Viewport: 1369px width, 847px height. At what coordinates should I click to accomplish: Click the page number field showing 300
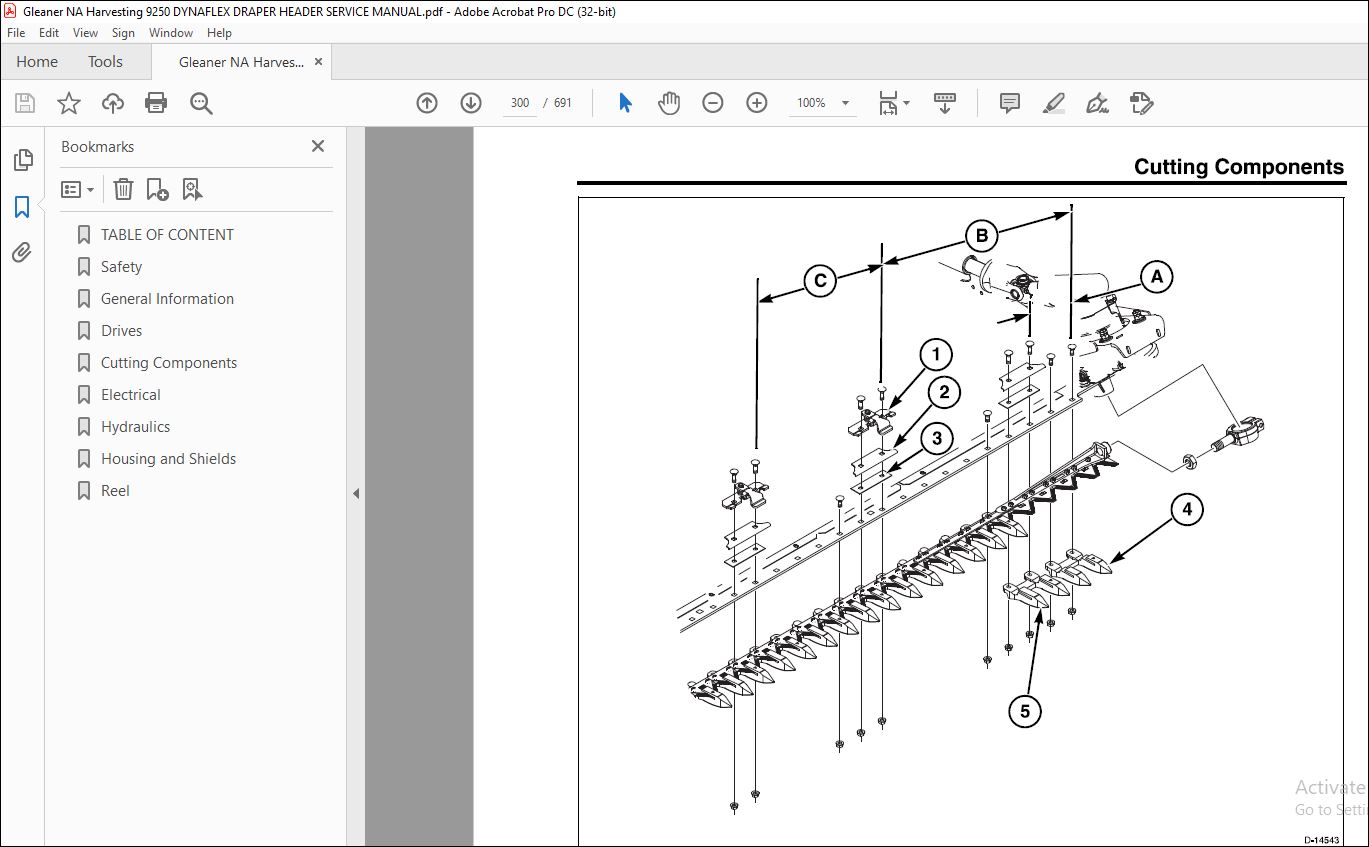520,103
